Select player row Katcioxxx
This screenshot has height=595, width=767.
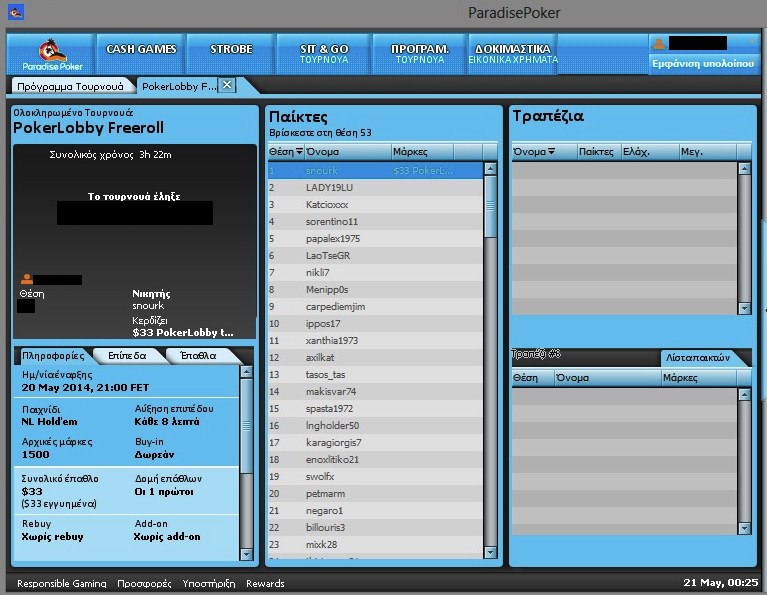tap(375, 205)
